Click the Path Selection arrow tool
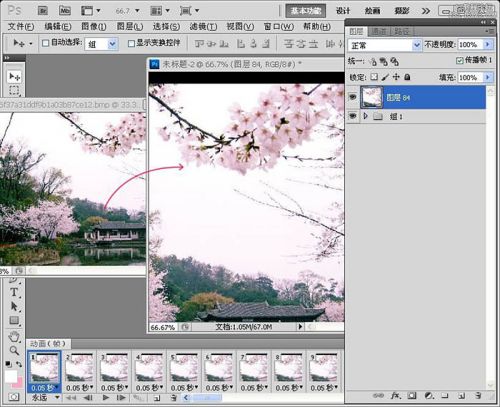Screen dimensions: 500x407 pos(14,306)
